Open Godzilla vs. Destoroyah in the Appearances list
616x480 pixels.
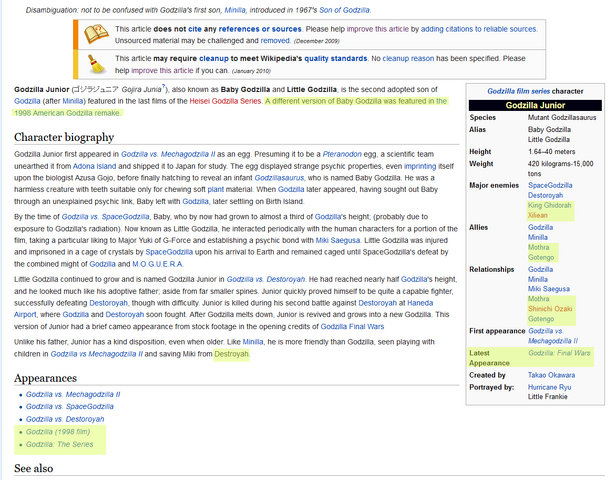pos(65,419)
